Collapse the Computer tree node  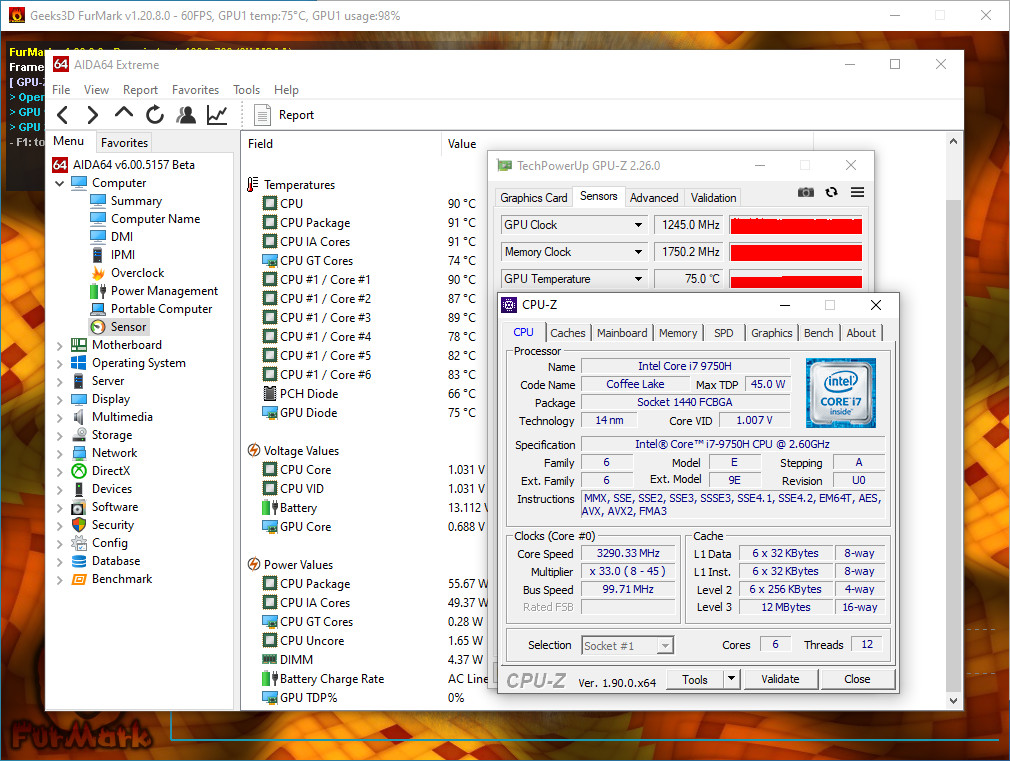point(60,184)
